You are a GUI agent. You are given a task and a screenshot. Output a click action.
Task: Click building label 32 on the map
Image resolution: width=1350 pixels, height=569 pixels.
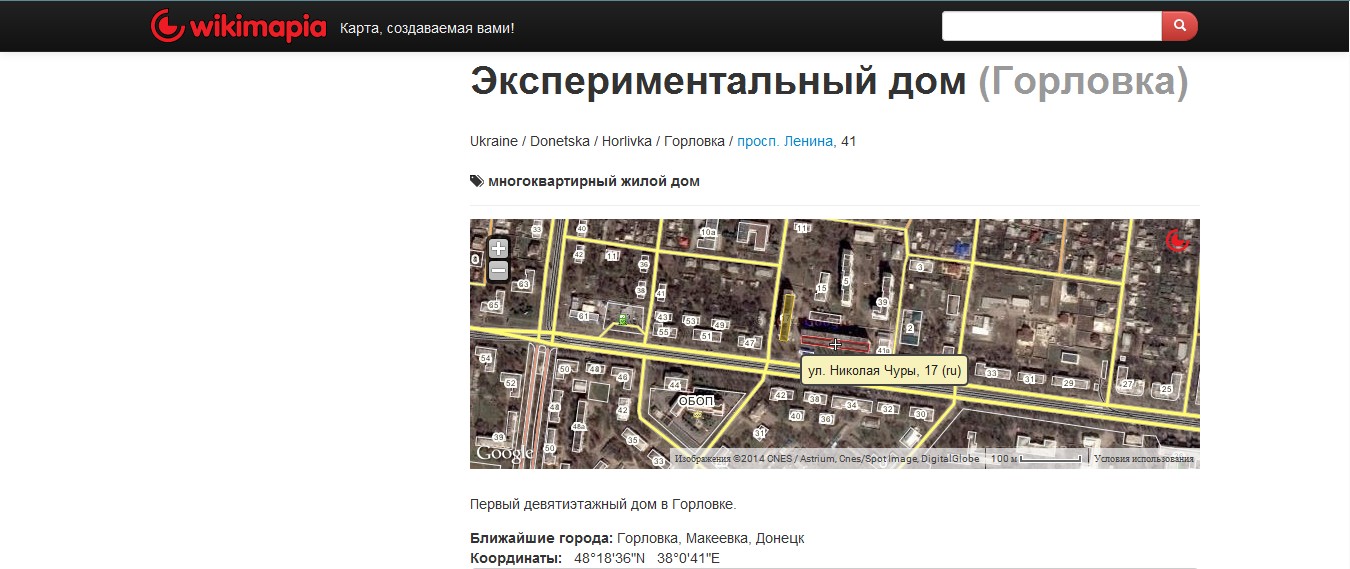pyautogui.click(x=887, y=409)
